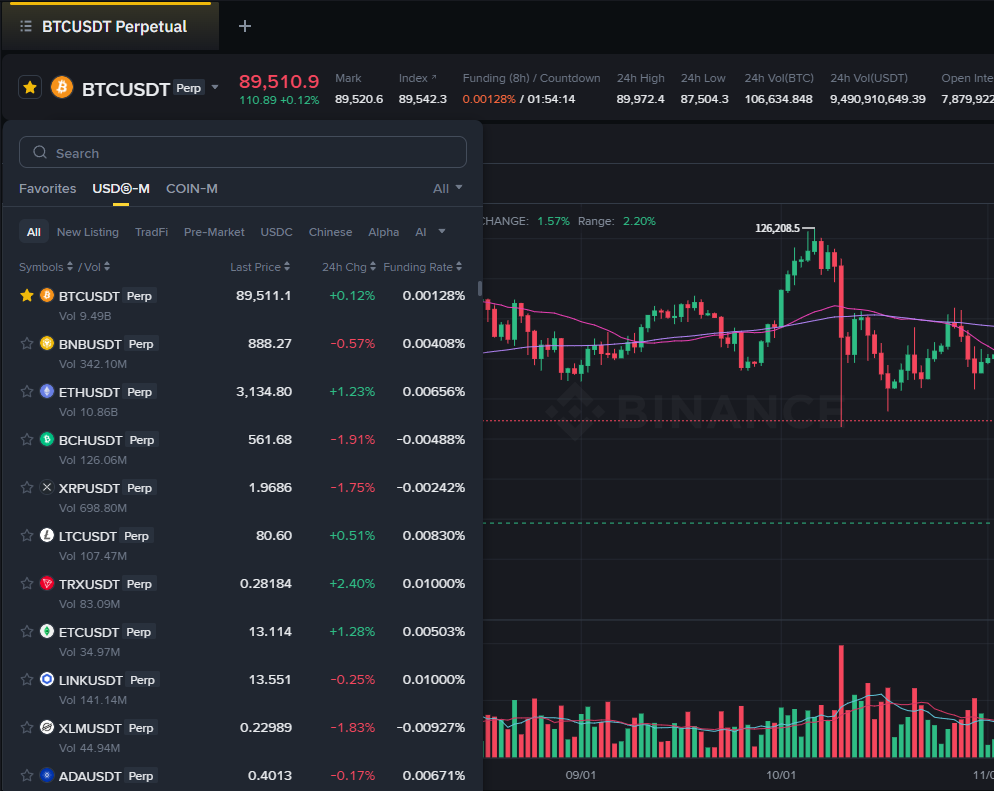
Task: Expand more categories arrow after AI
Action: [x=442, y=231]
